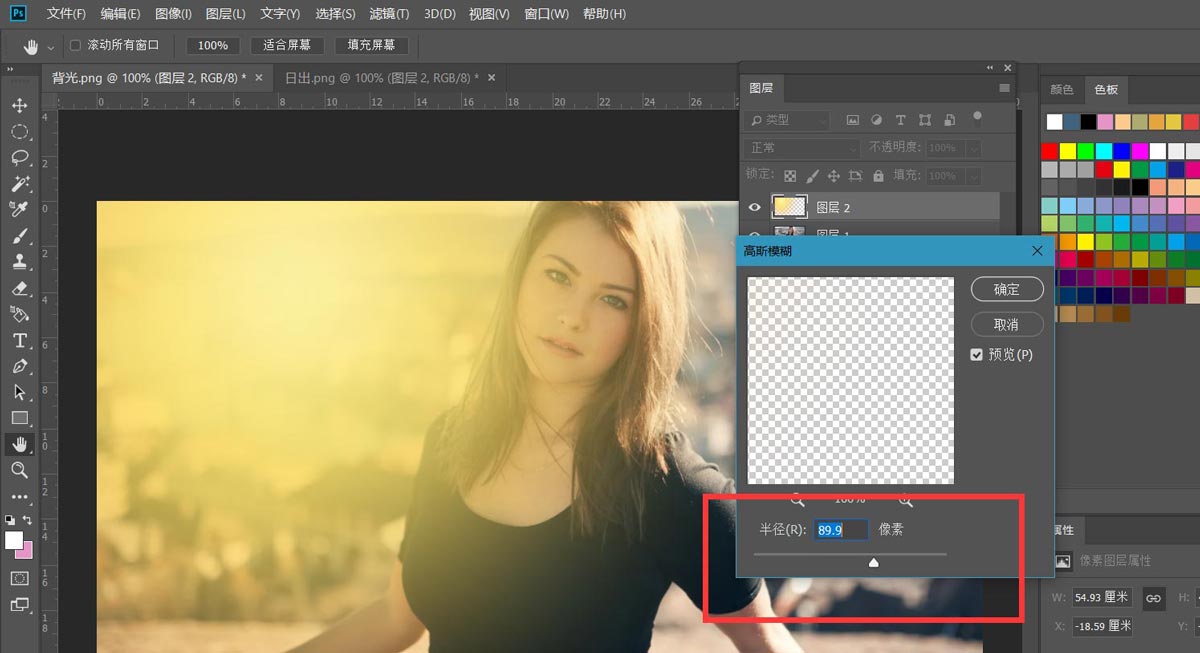Select the Pen tool
The image size is (1200, 653).
tap(19, 366)
